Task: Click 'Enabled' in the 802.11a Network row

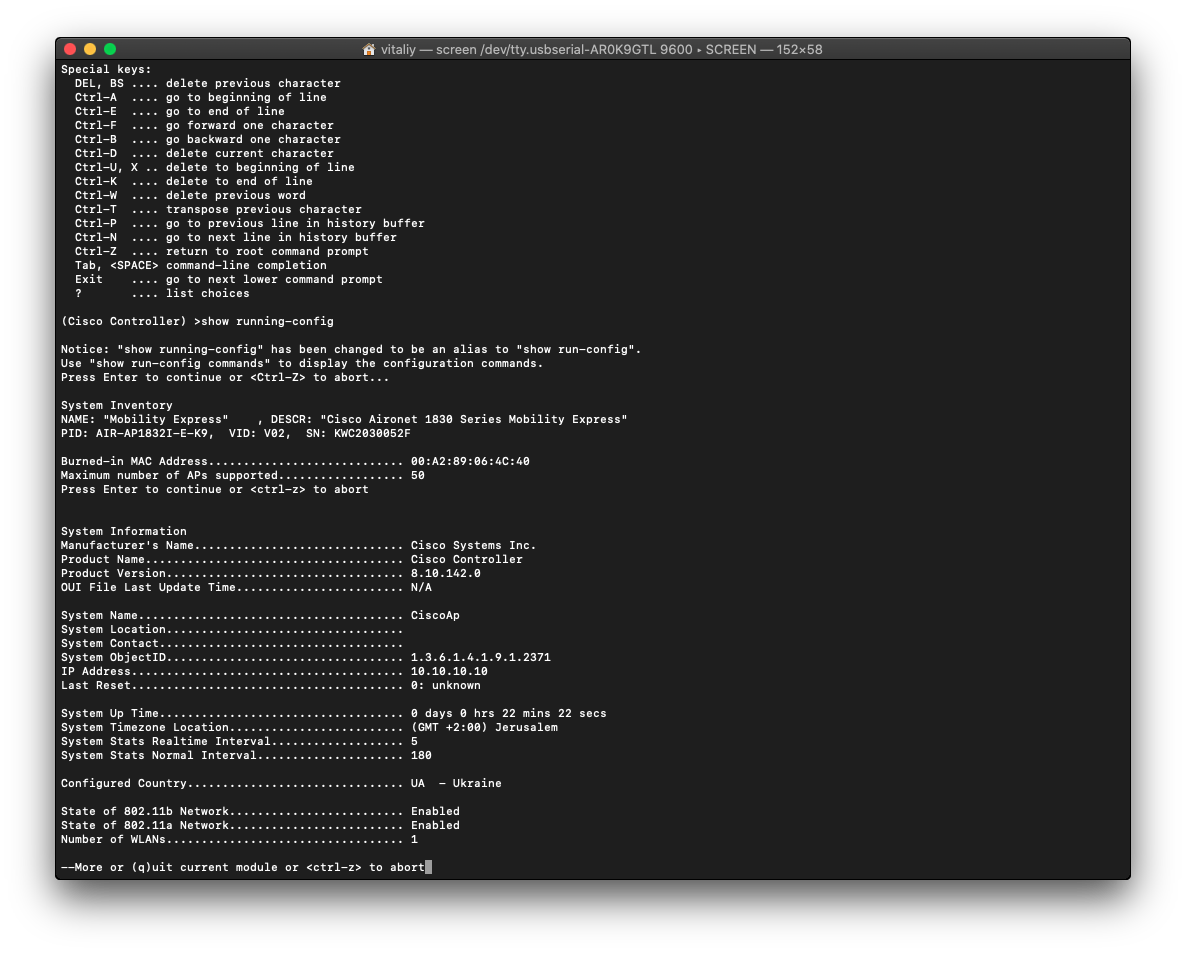Action: pos(435,825)
